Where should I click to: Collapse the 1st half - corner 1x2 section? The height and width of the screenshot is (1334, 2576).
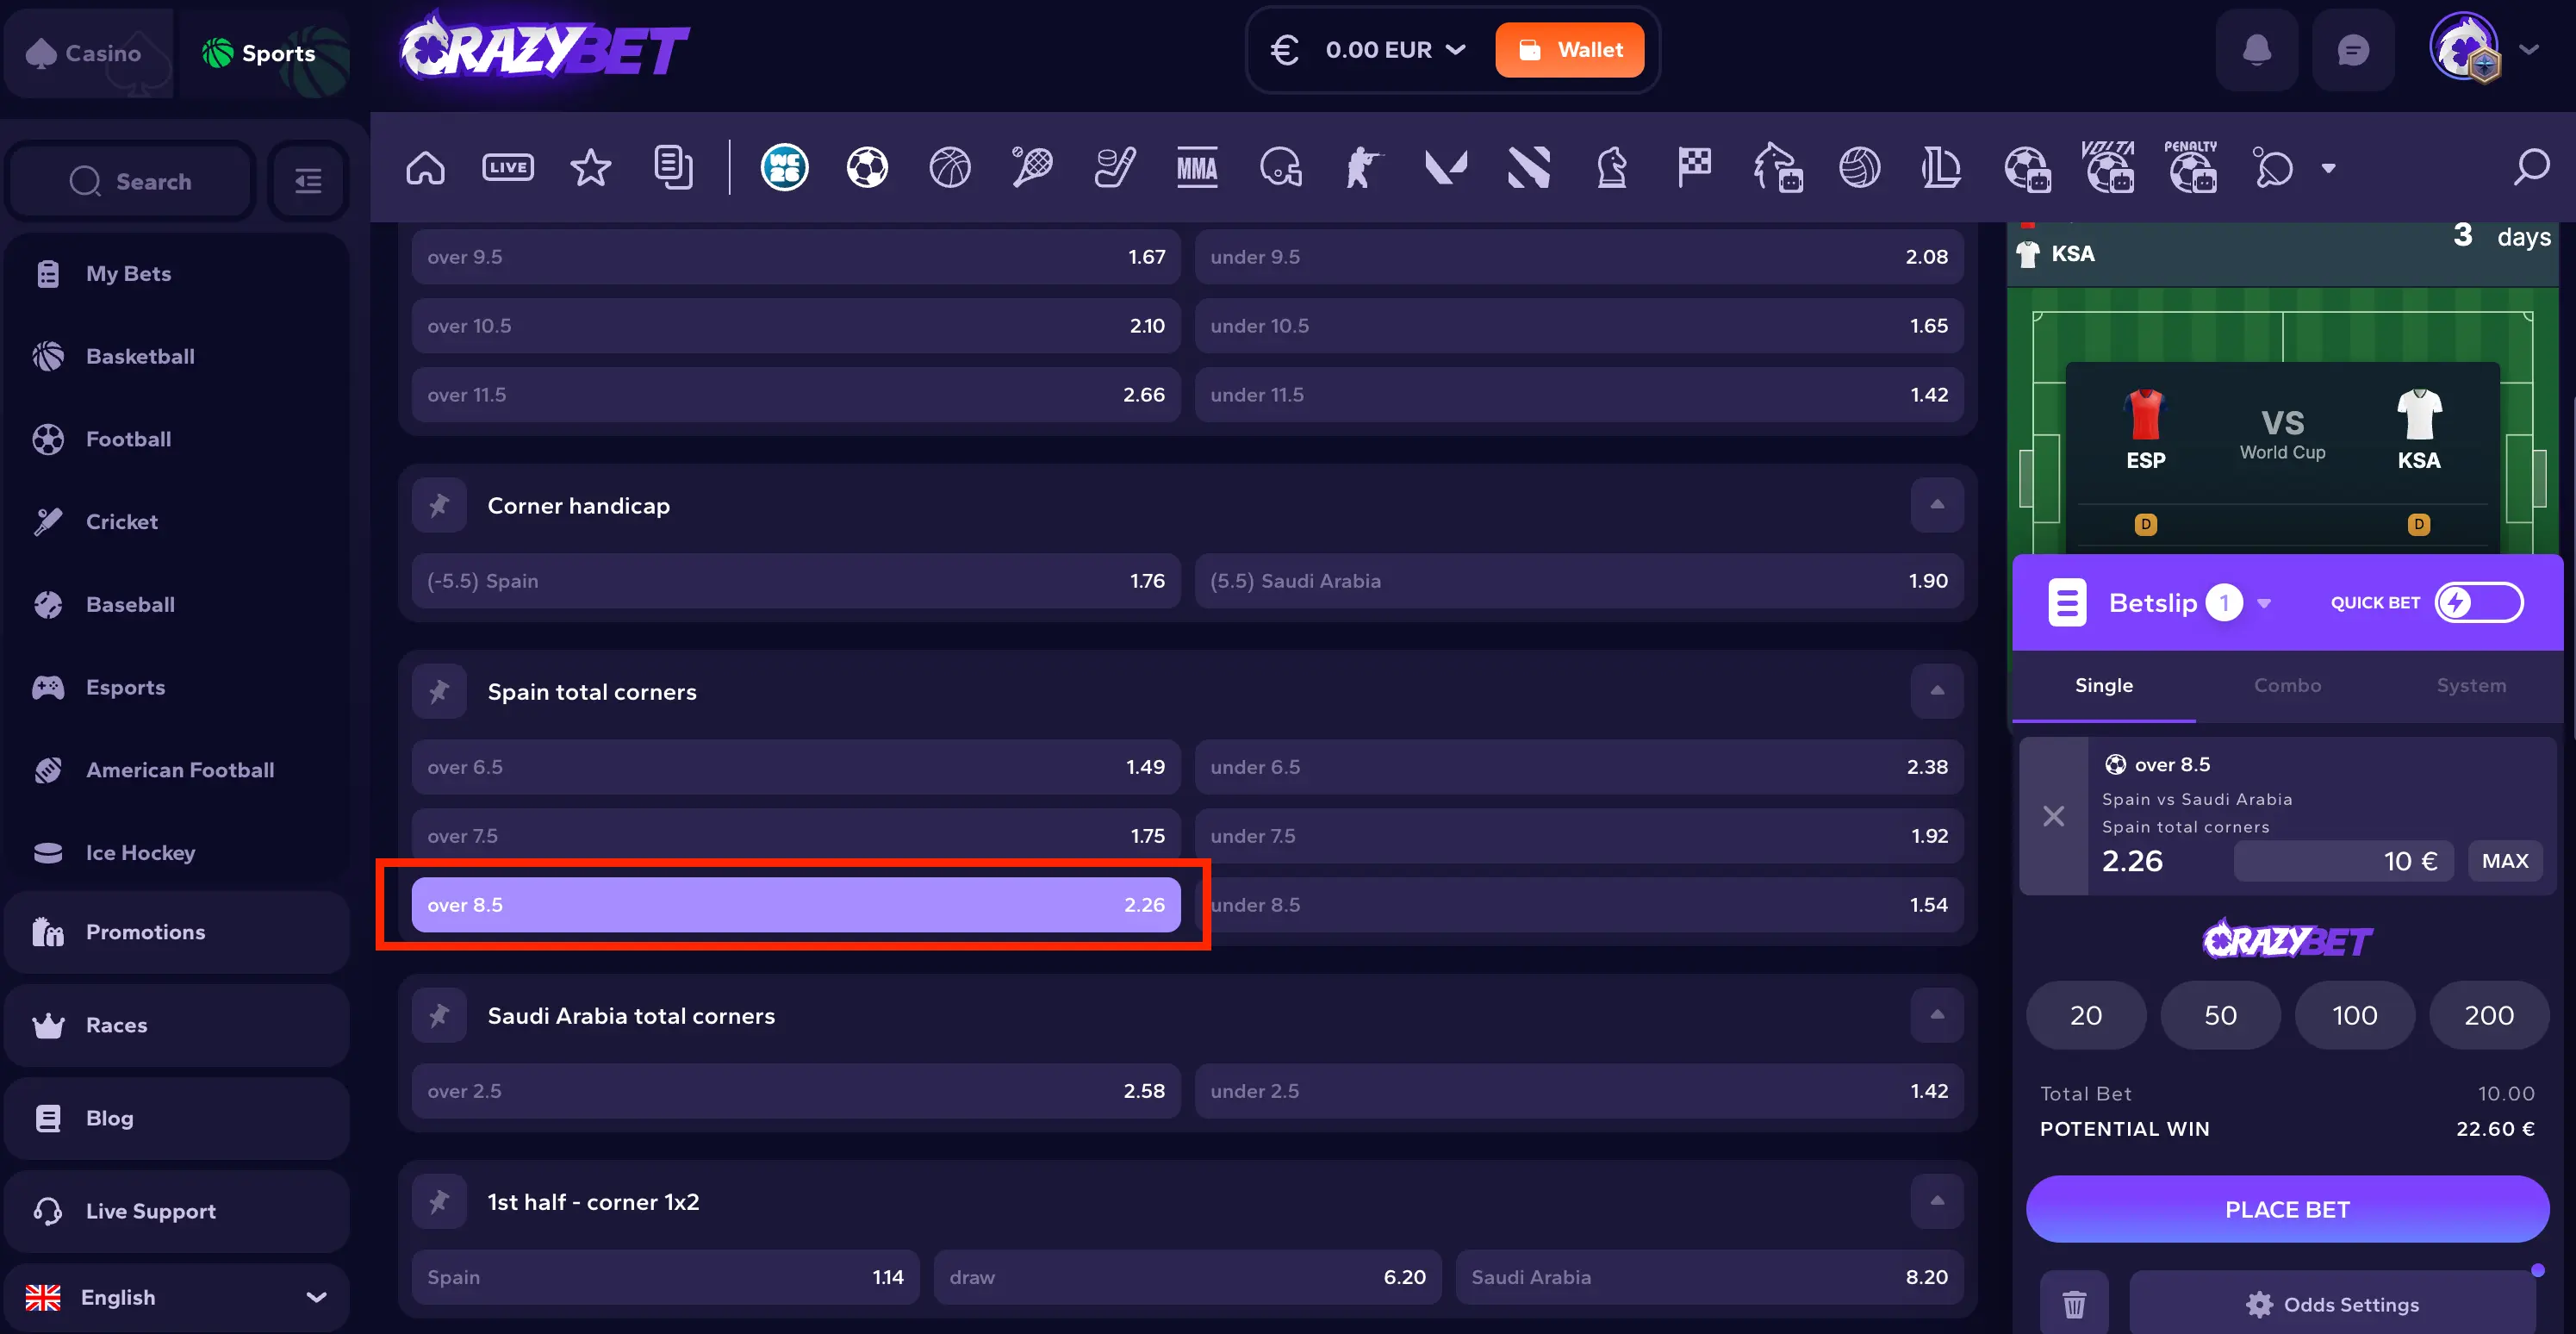(1937, 1201)
